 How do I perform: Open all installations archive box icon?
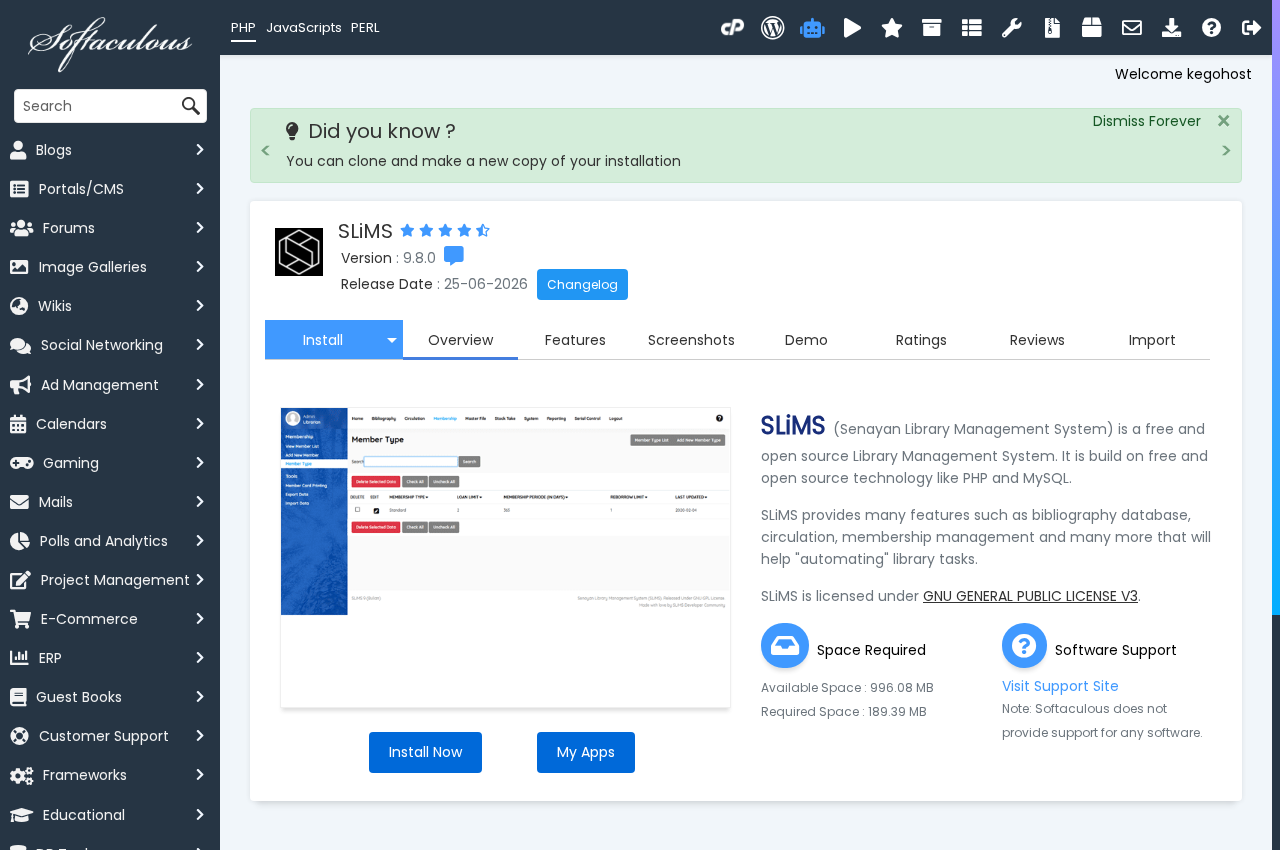tap(932, 28)
